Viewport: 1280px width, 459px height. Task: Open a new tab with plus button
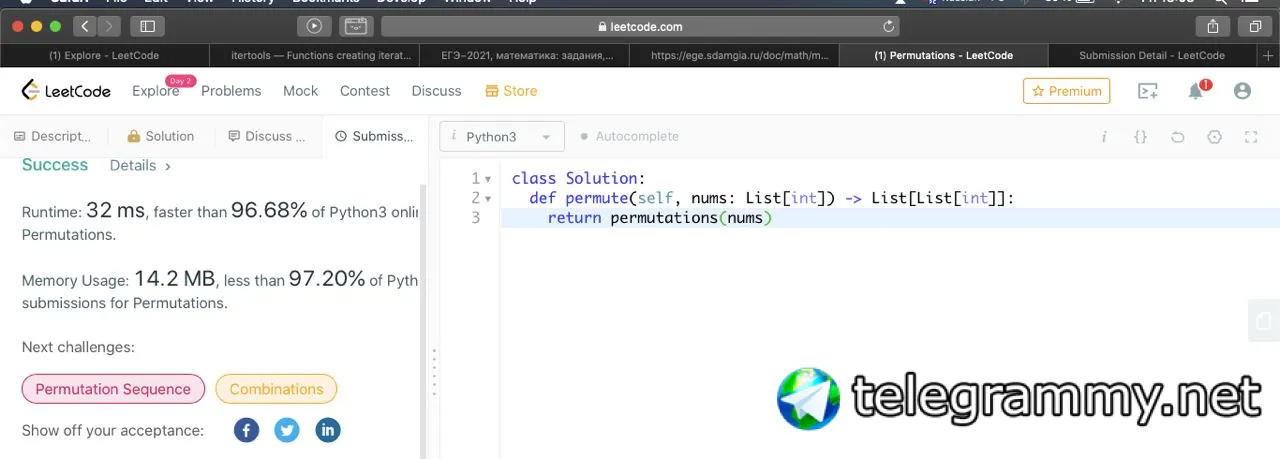tap(1269, 56)
